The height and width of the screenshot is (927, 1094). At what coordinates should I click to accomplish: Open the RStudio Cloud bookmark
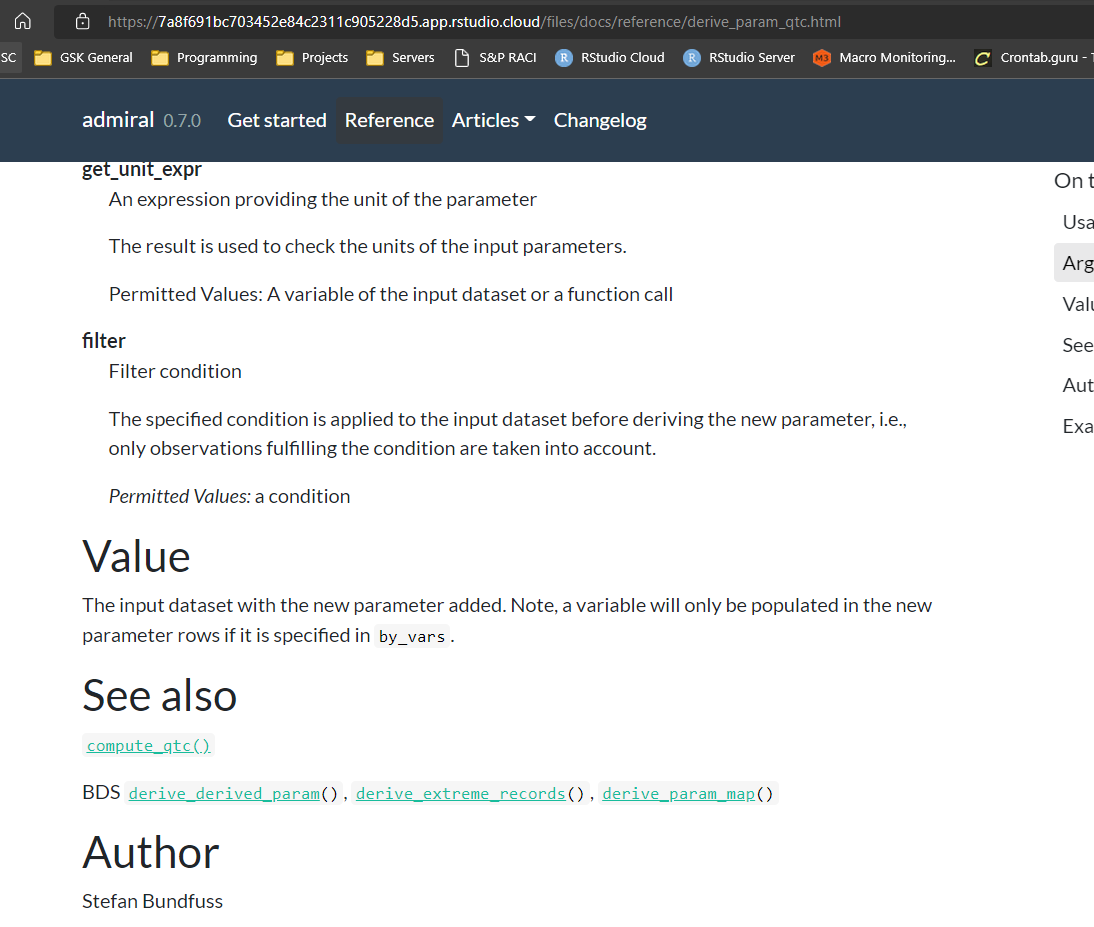609,57
